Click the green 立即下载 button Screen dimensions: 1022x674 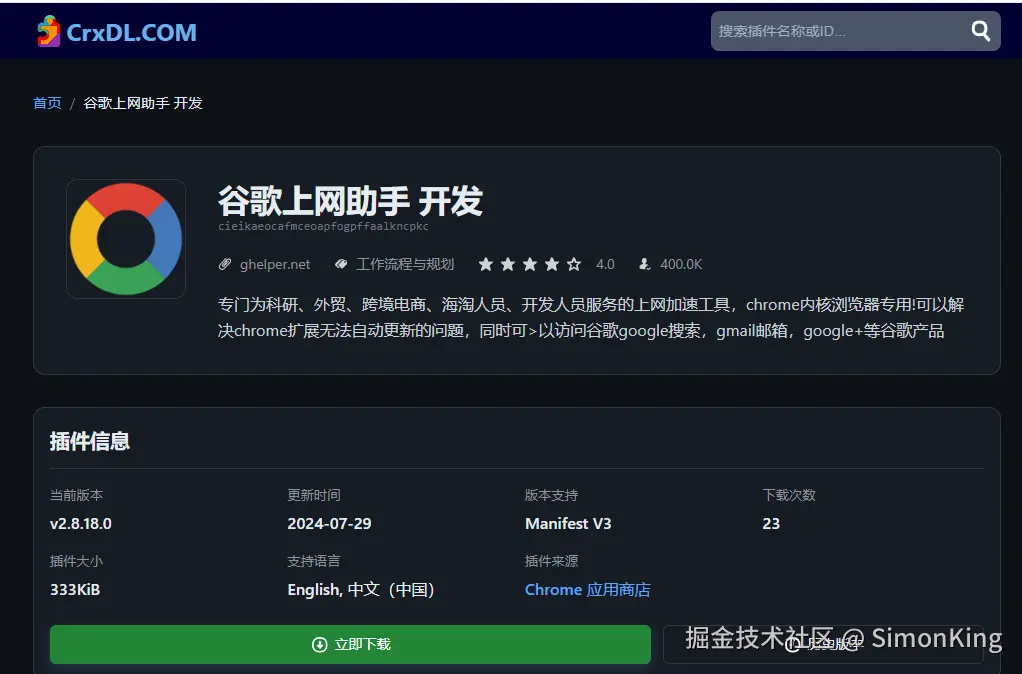coord(350,644)
